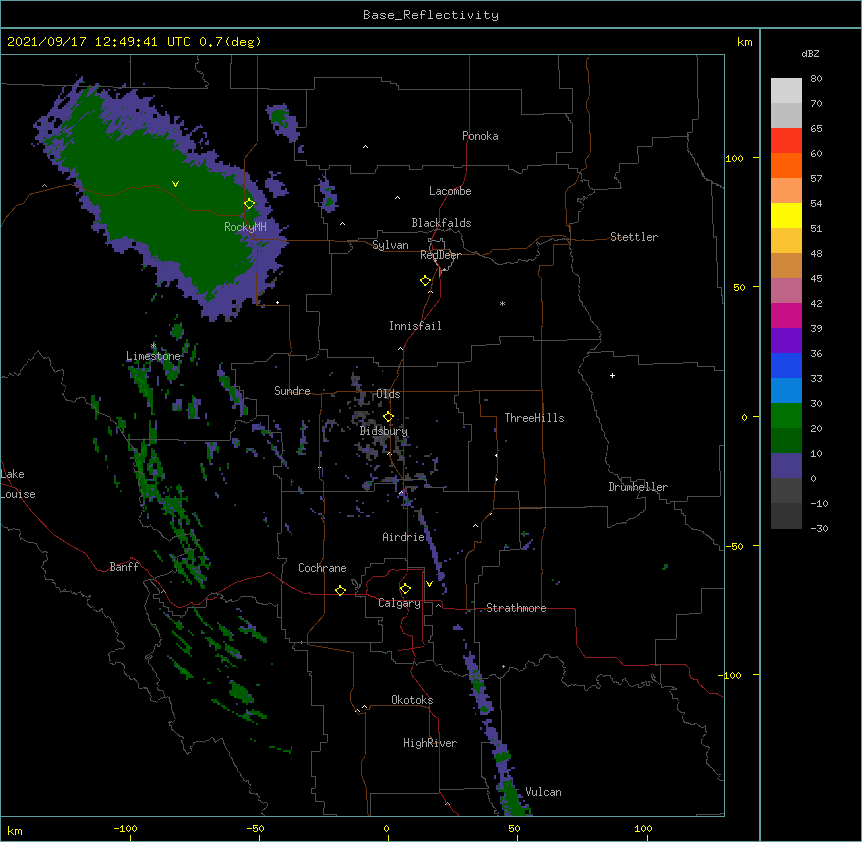
Task: Click the orange 60-57 dBZ swatch
Action: [x=786, y=165]
